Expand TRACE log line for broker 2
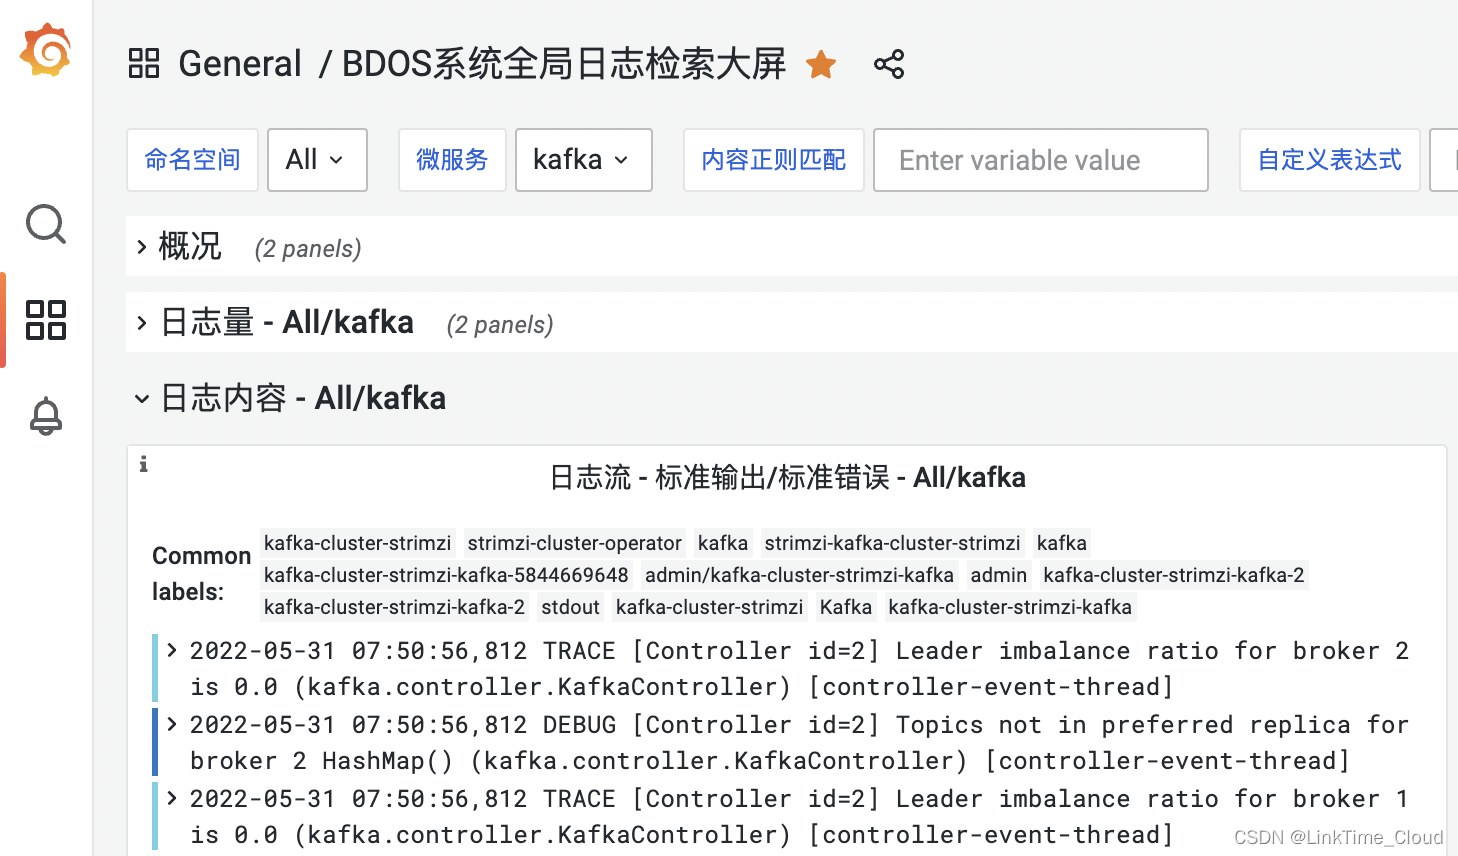 pyautogui.click(x=172, y=651)
